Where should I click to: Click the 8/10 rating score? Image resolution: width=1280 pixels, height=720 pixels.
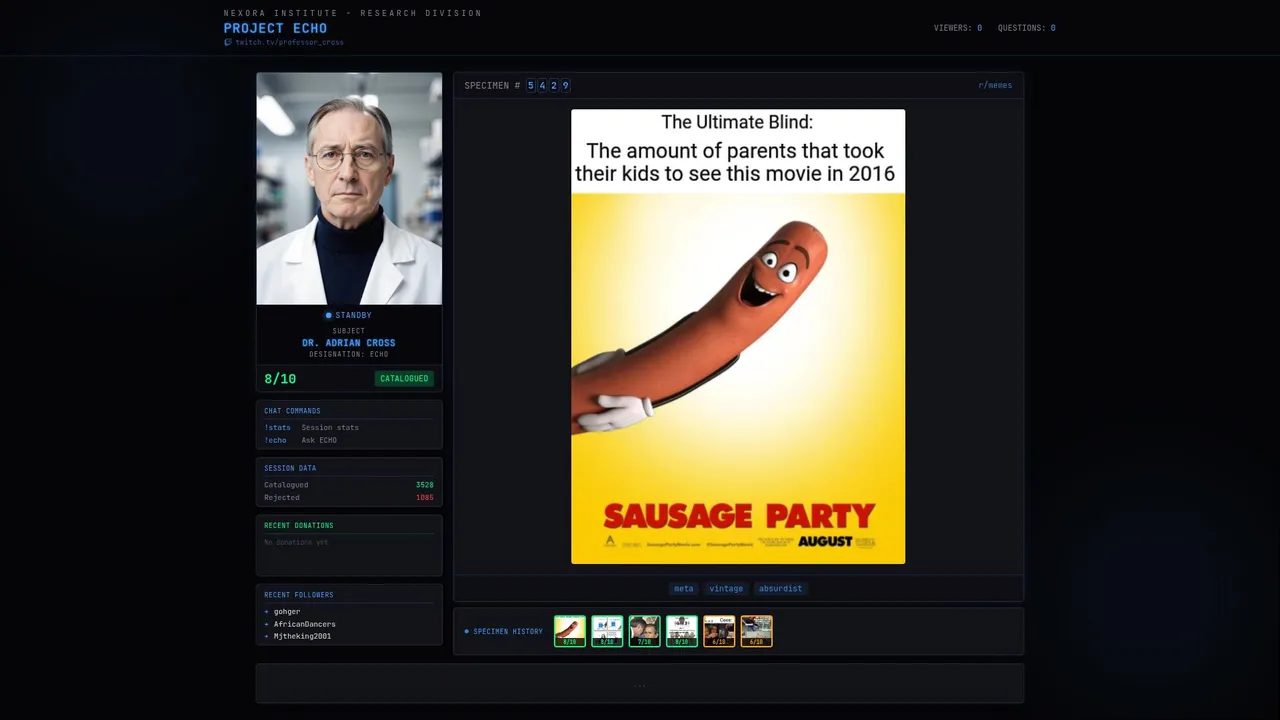[x=280, y=379]
